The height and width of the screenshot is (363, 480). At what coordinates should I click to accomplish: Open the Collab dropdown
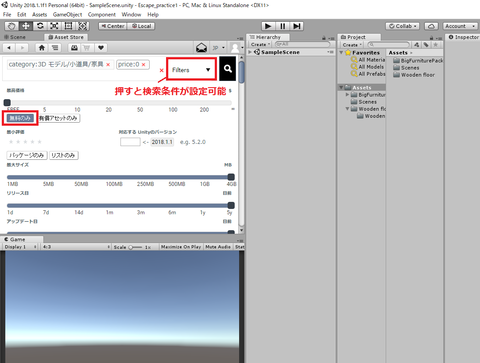click(402, 26)
